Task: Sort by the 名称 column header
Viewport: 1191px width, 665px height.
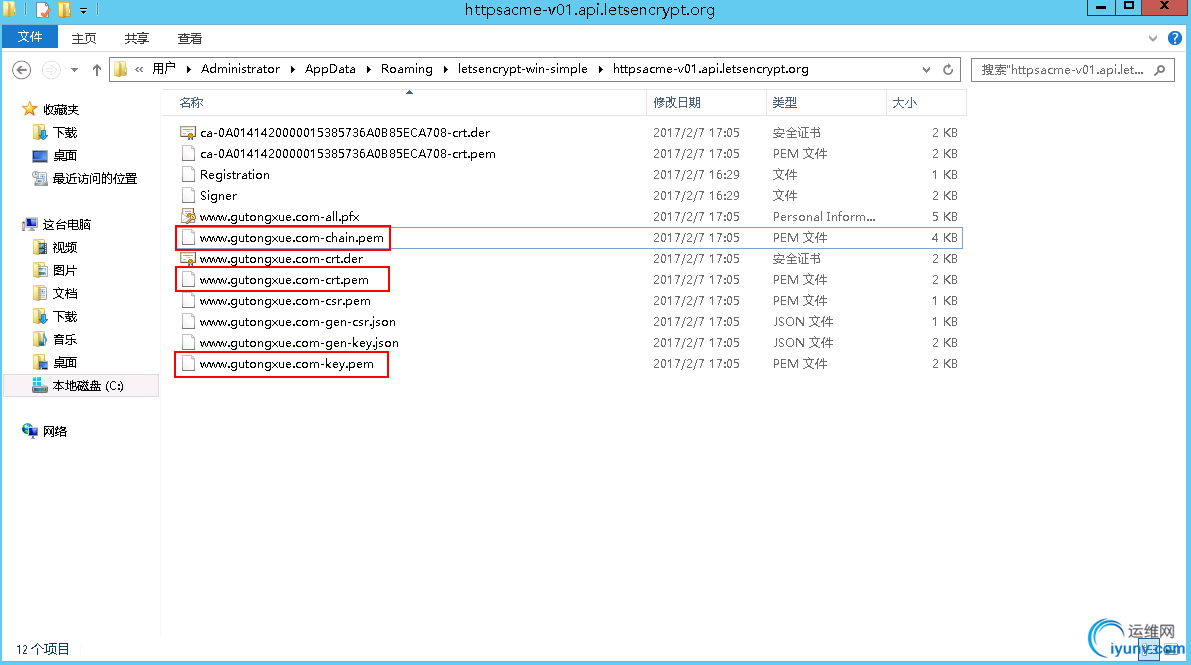Action: tap(403, 103)
